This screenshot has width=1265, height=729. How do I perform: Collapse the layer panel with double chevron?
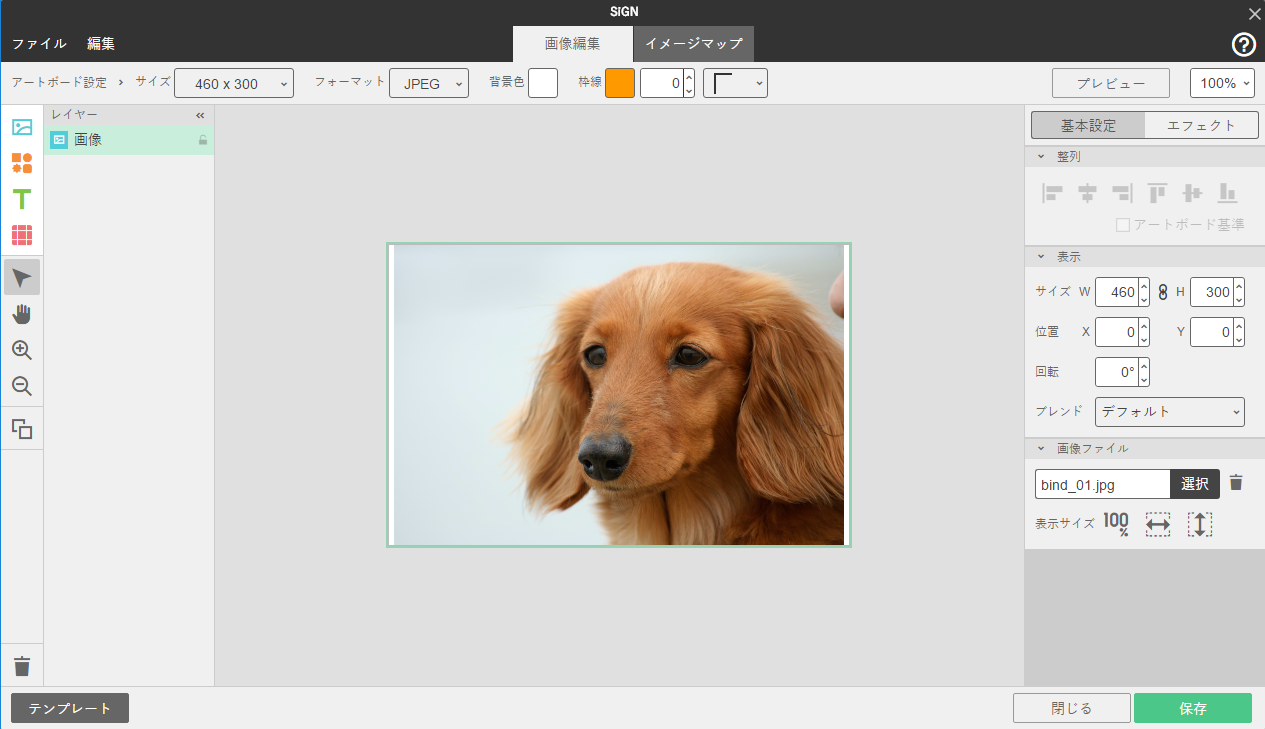[200, 115]
